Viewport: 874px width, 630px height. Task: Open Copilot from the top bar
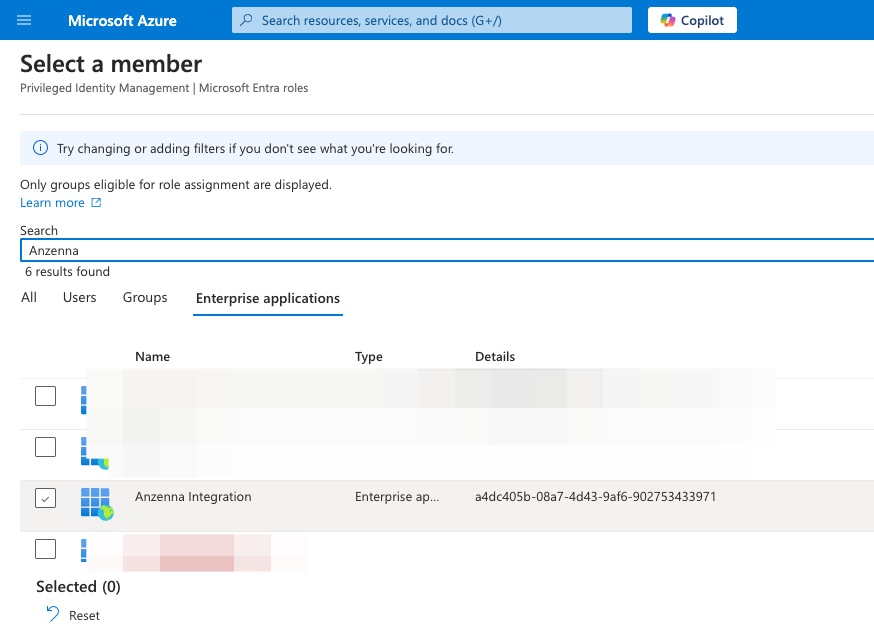point(692,20)
